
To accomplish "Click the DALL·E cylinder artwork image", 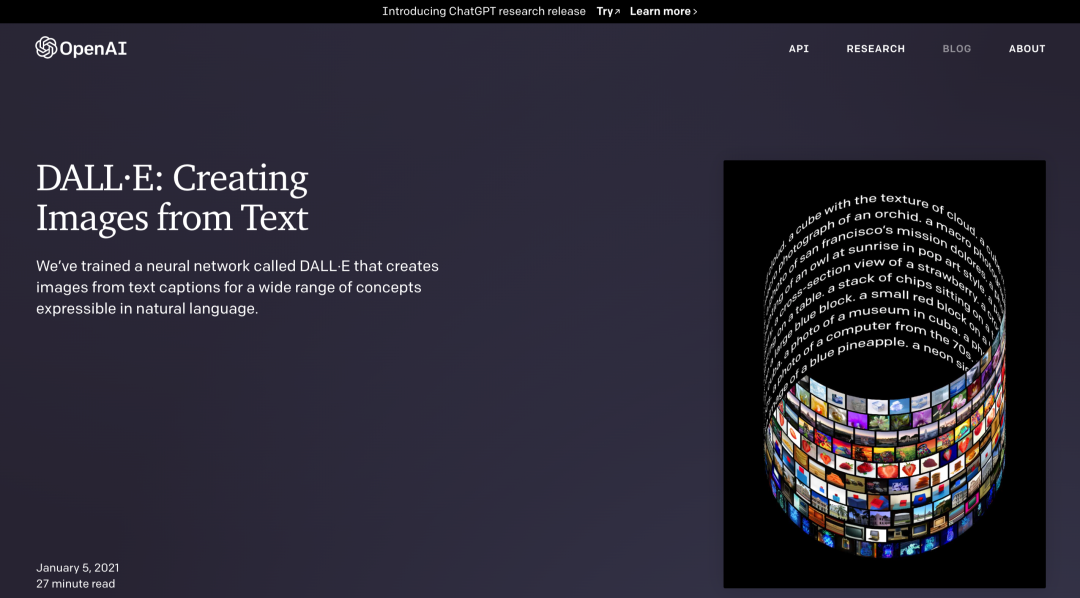I will pos(884,374).
